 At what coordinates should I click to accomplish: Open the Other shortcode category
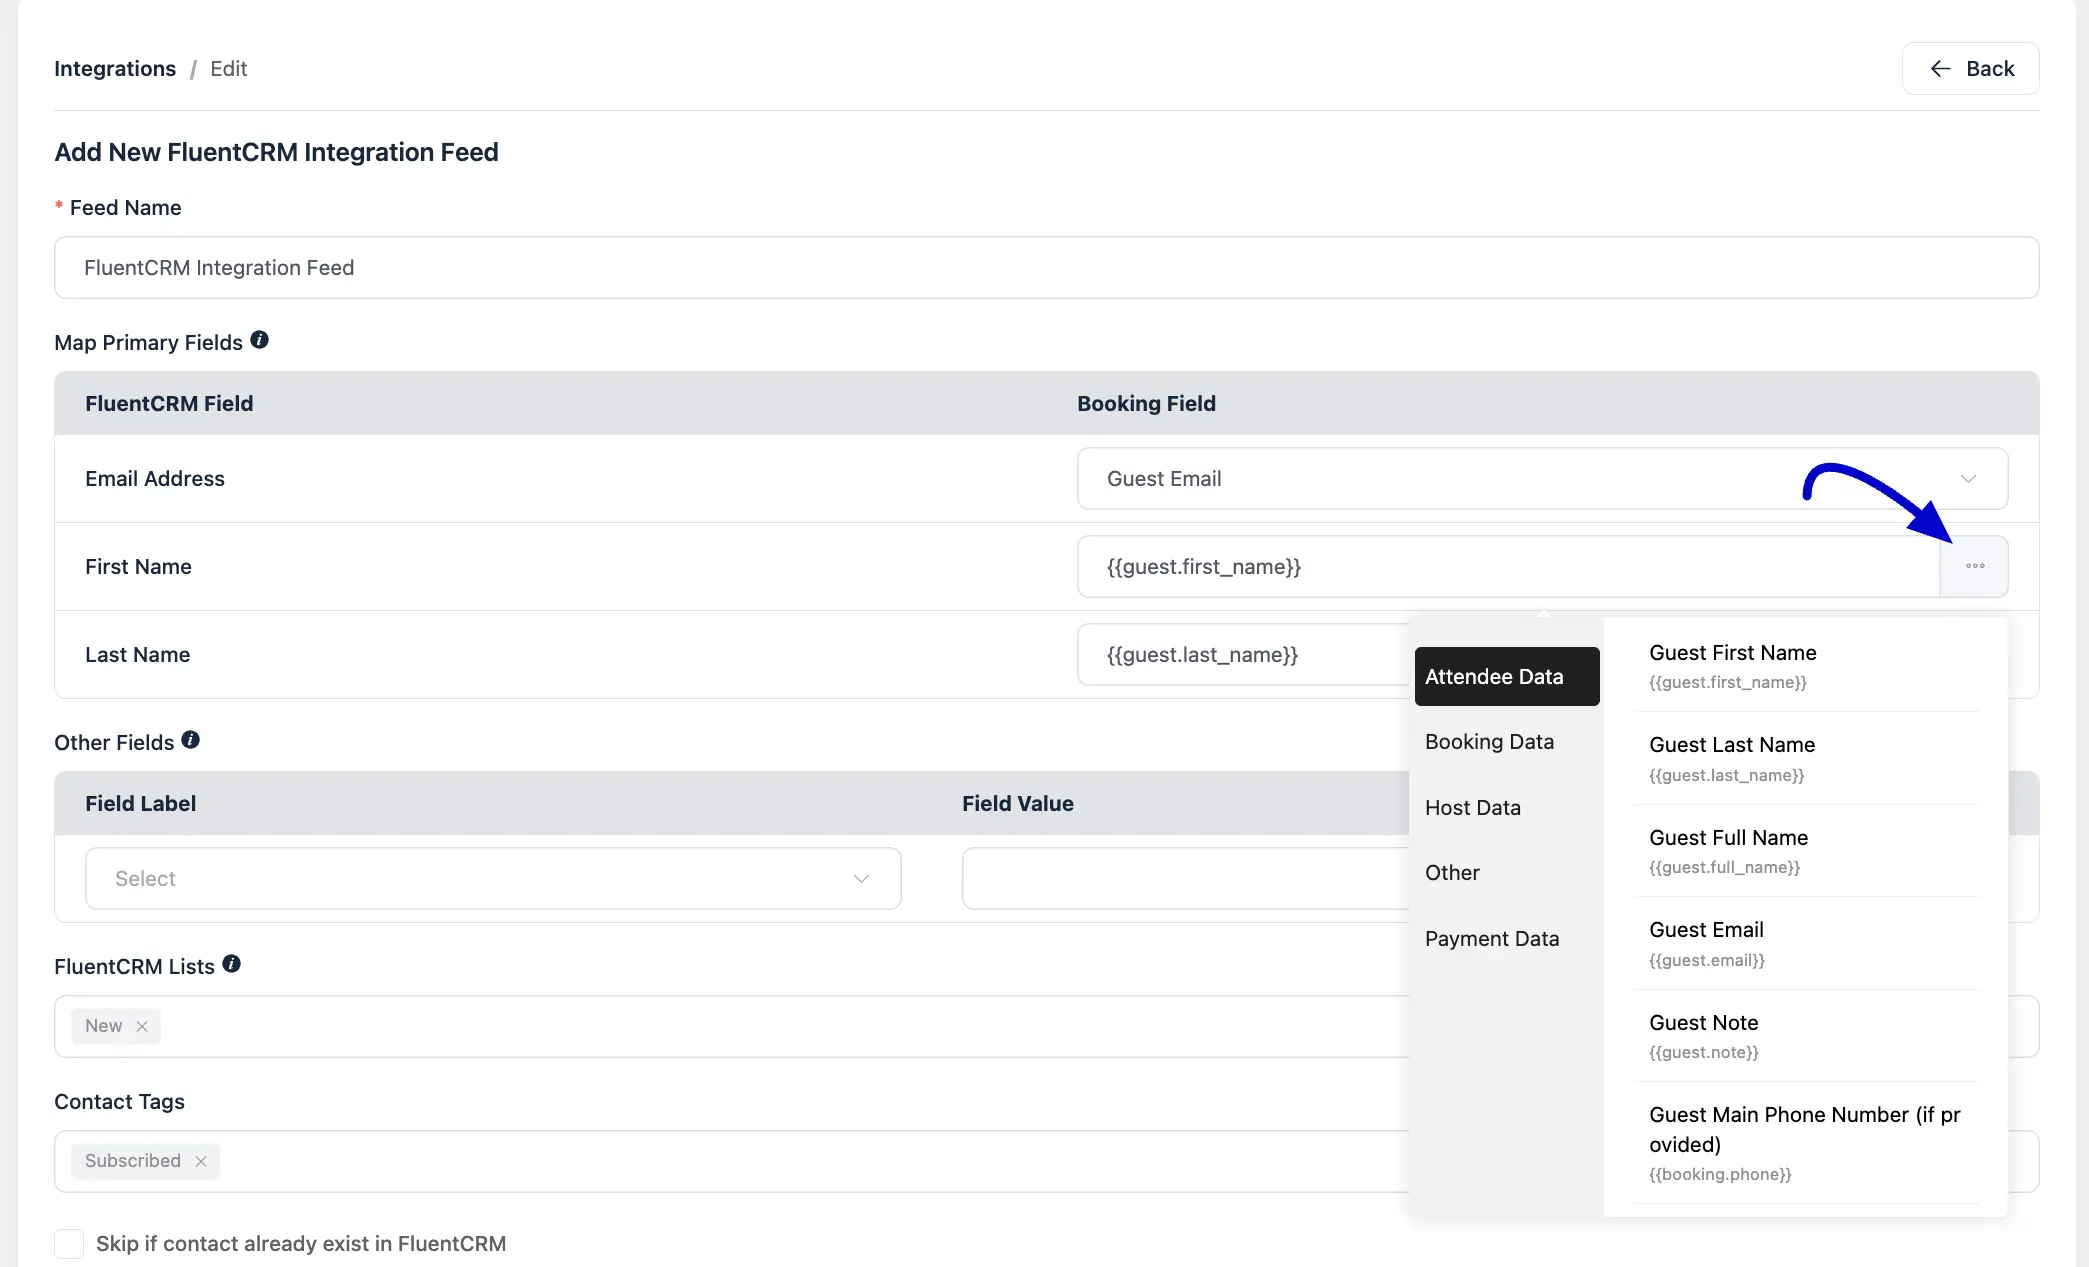point(1452,872)
